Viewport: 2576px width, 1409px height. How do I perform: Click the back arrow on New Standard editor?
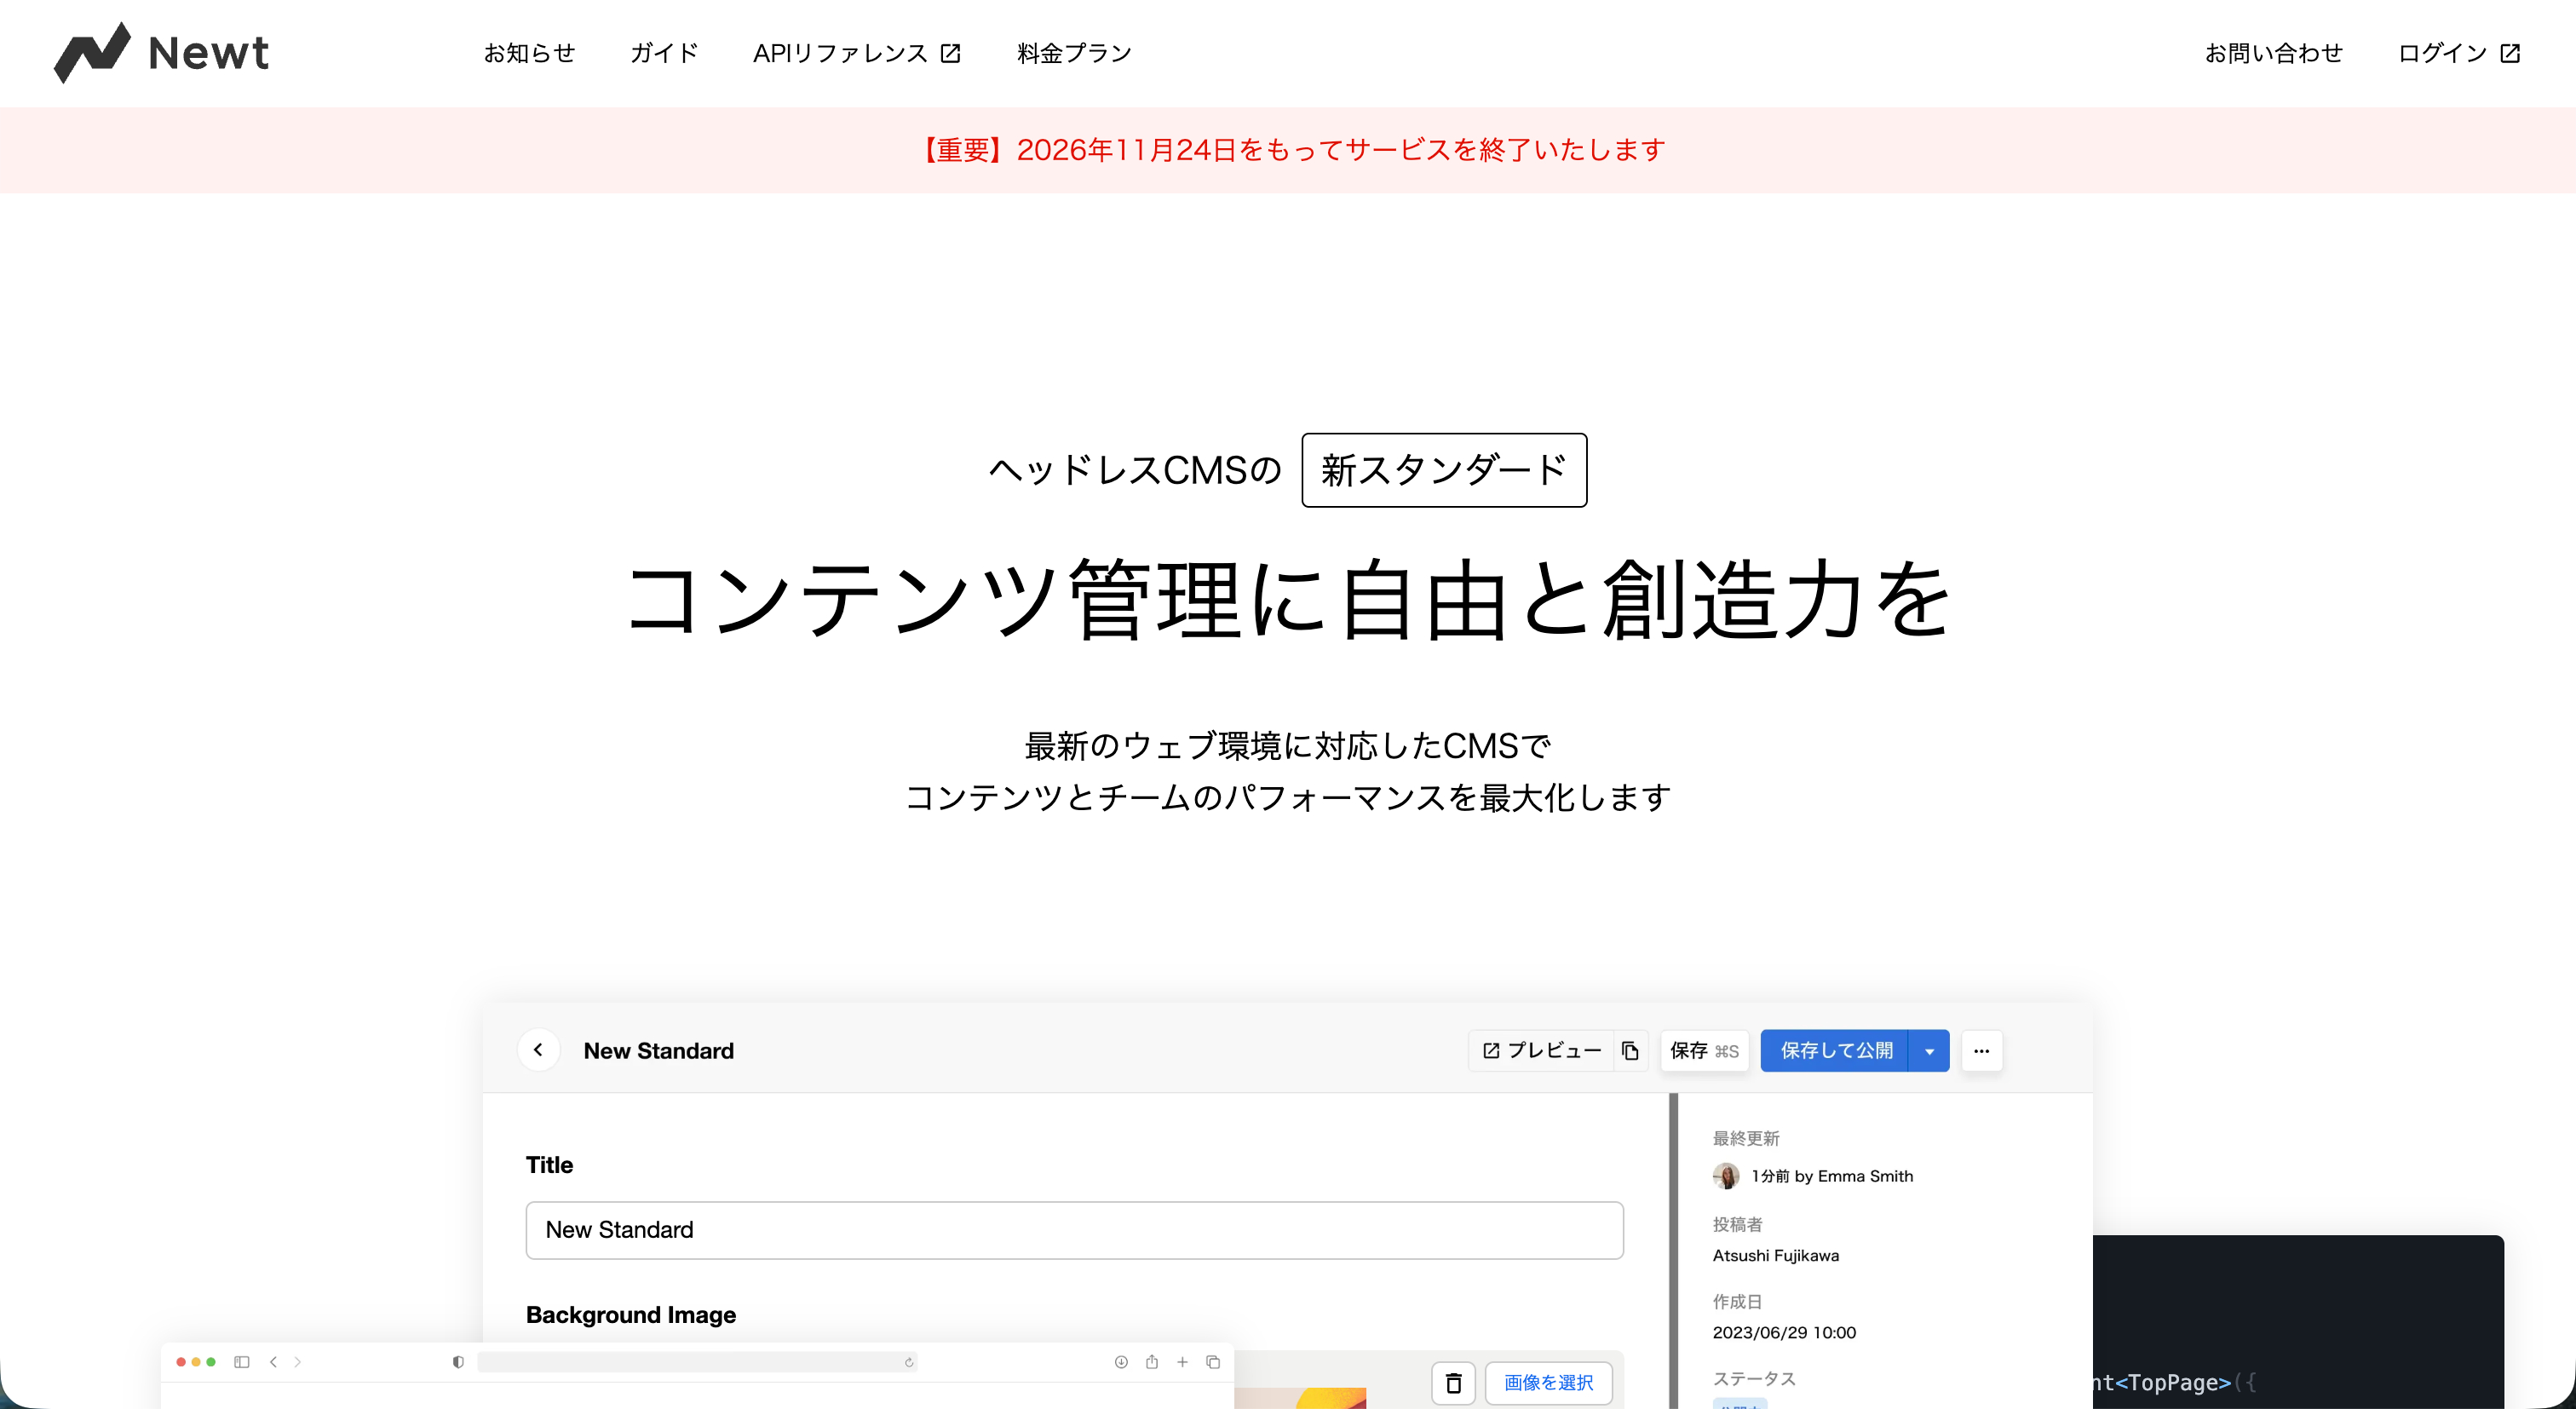[539, 1050]
